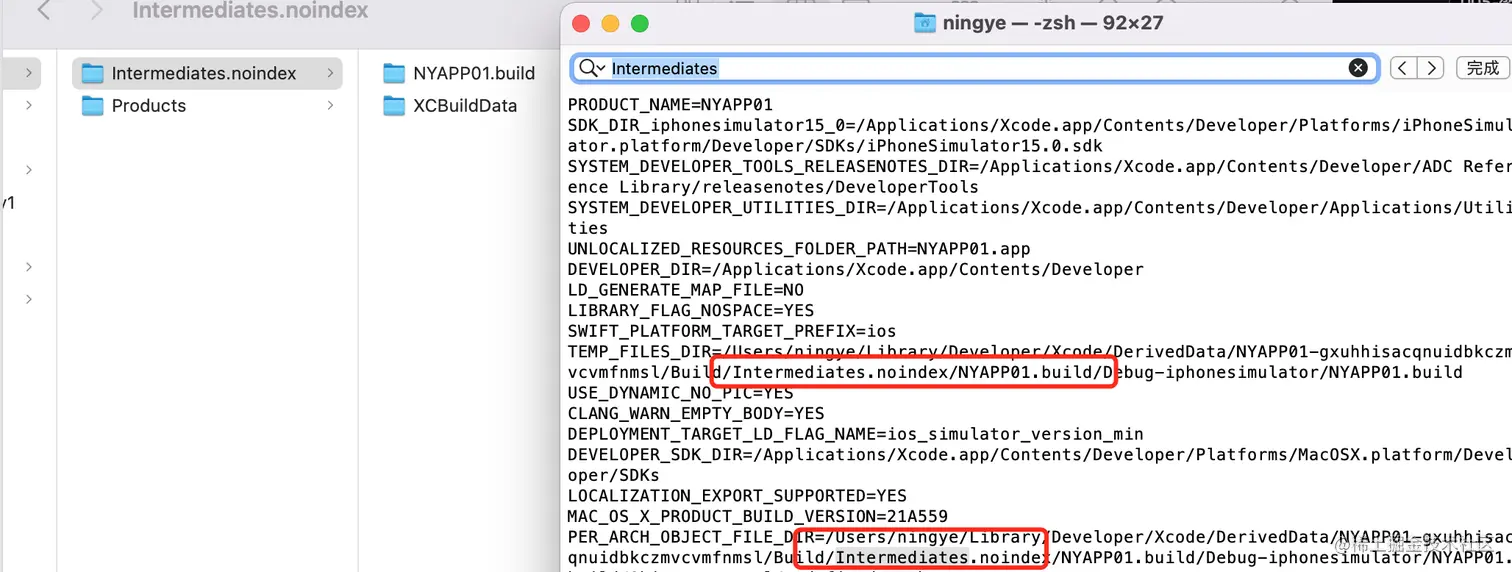The height and width of the screenshot is (572, 1512).
Task: Clear the Terminal search field
Action: [x=1358, y=68]
